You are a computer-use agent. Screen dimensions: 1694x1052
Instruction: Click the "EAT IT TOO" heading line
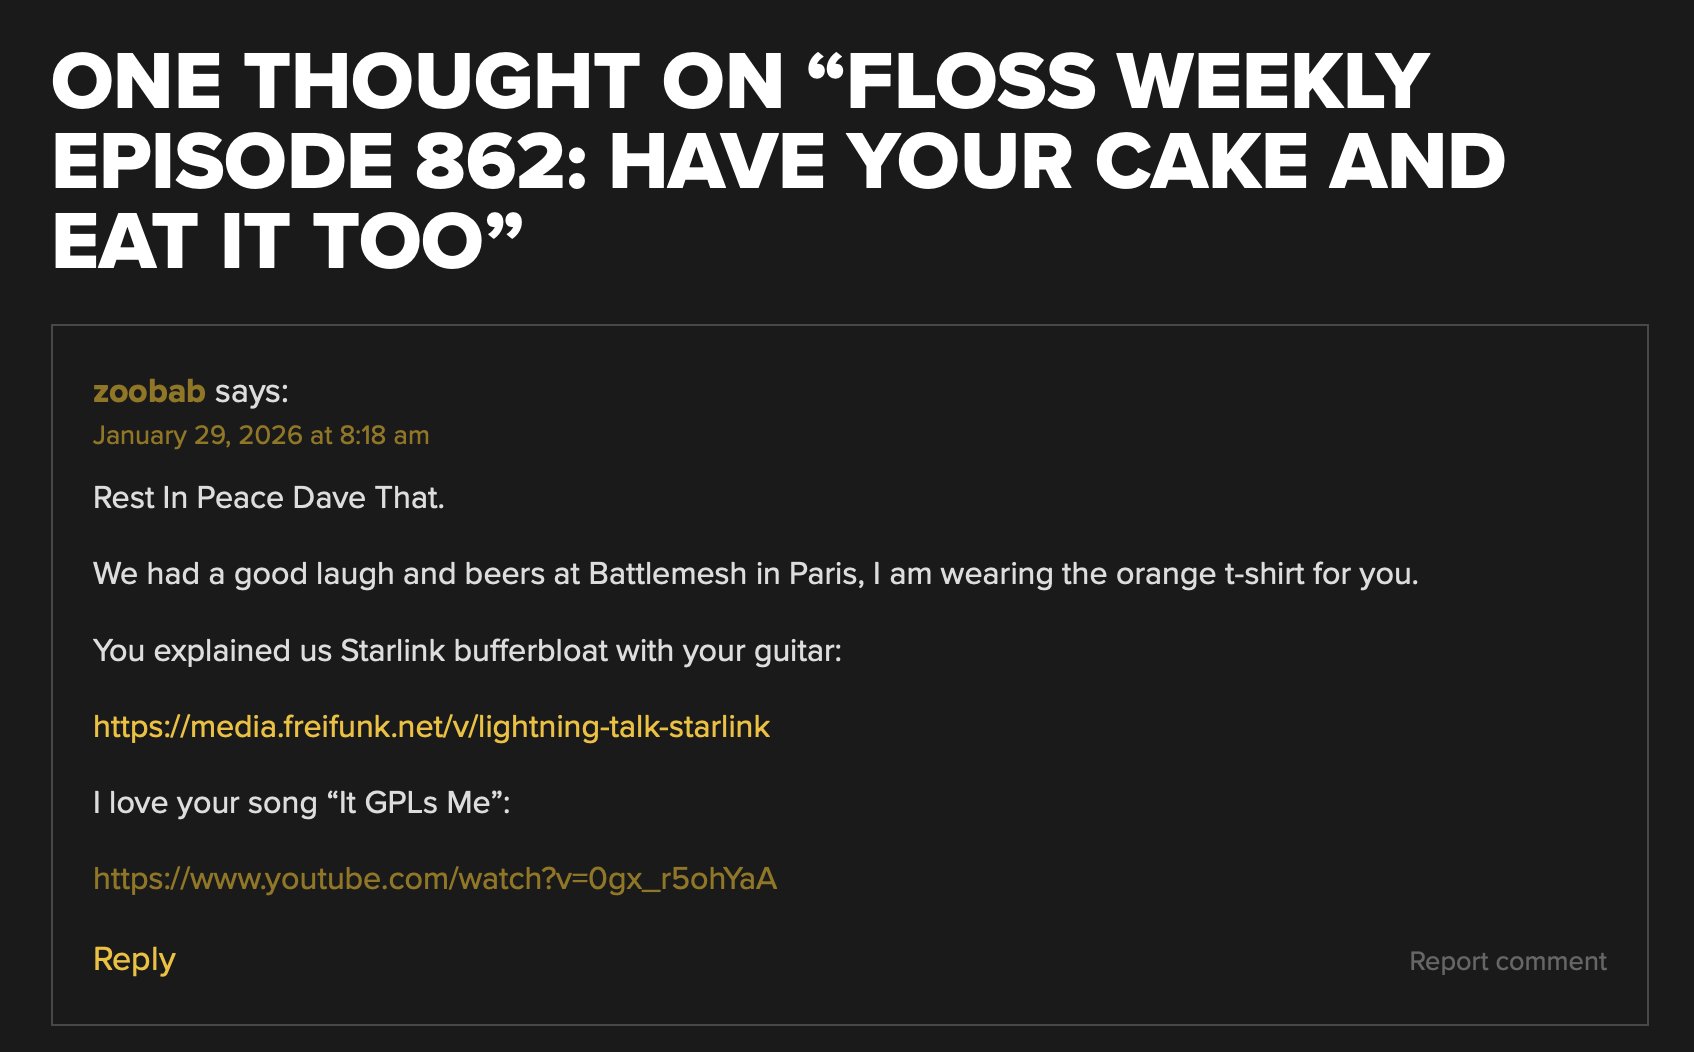[x=287, y=243]
